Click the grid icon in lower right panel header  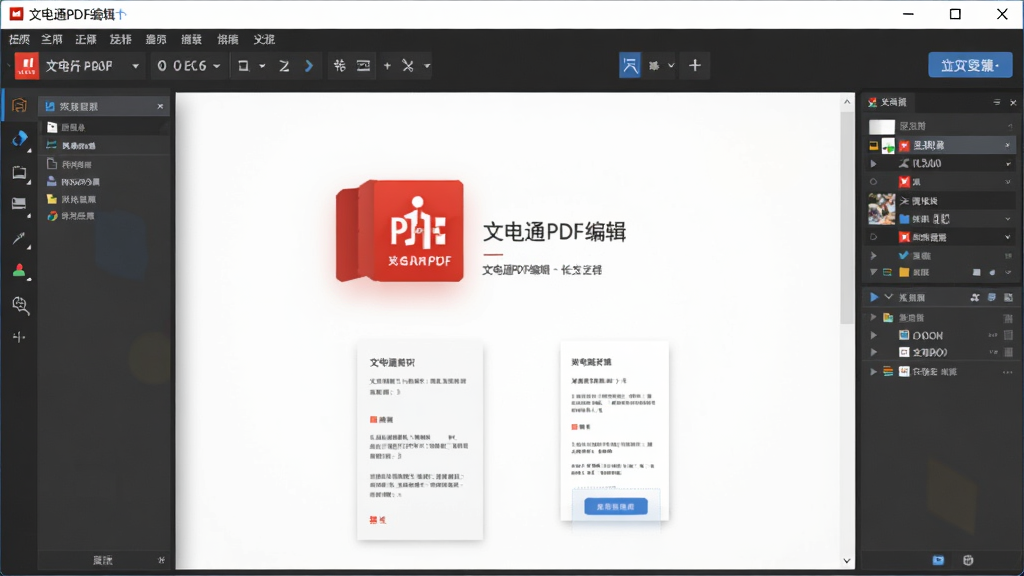click(x=1008, y=297)
